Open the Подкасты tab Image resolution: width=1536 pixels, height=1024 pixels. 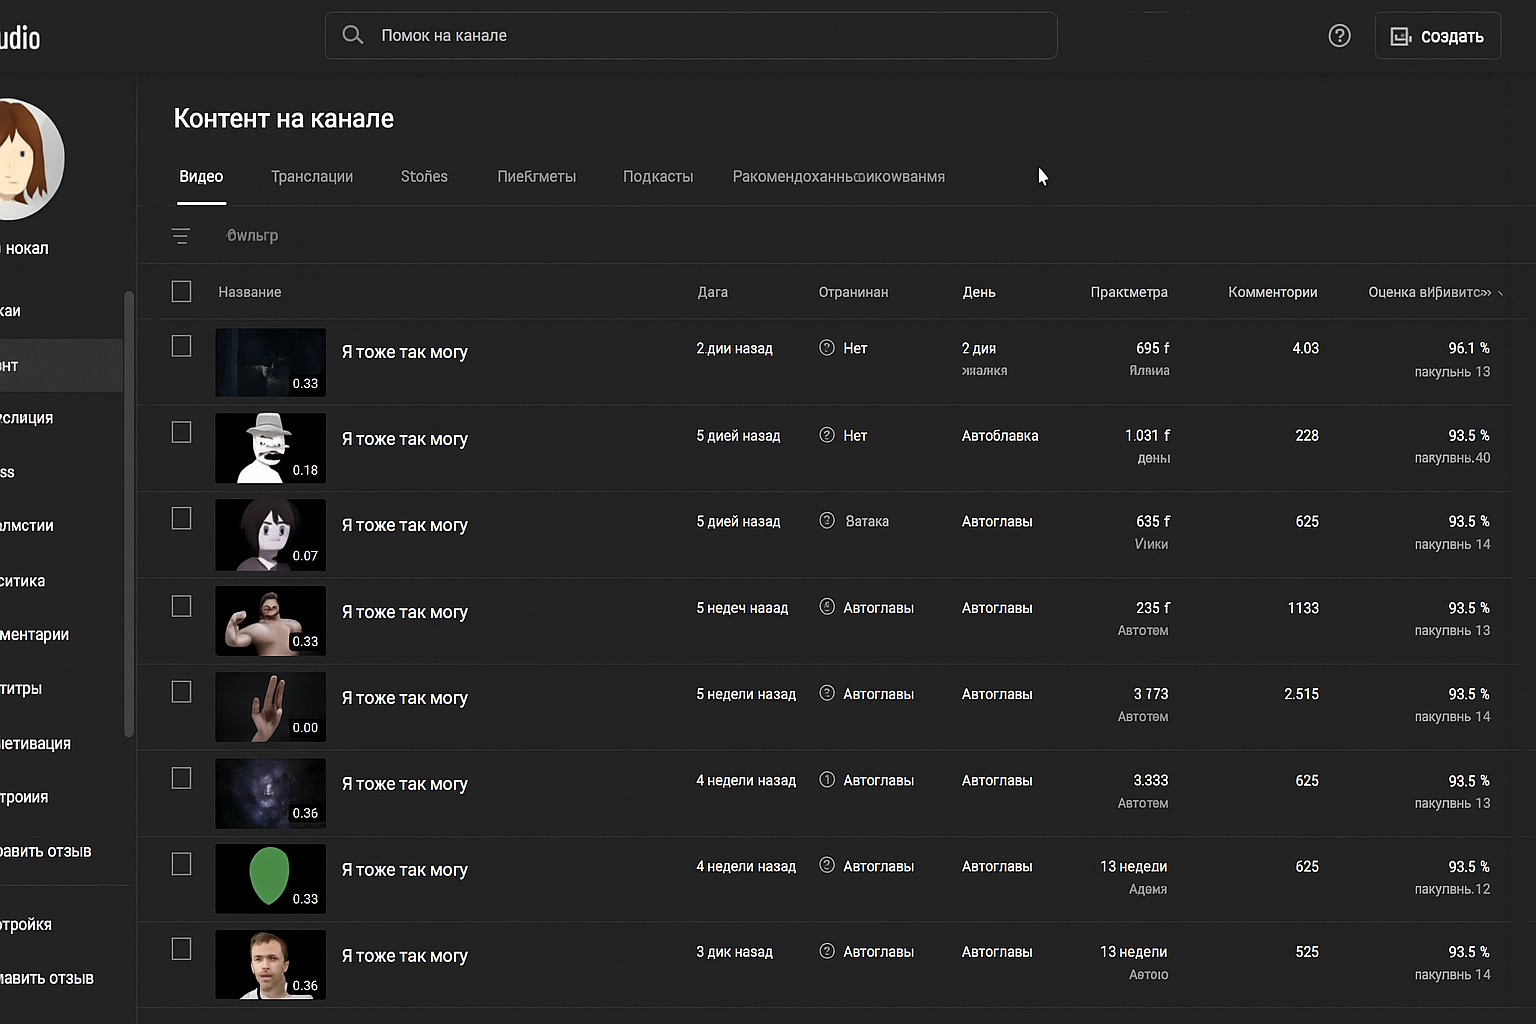(657, 177)
